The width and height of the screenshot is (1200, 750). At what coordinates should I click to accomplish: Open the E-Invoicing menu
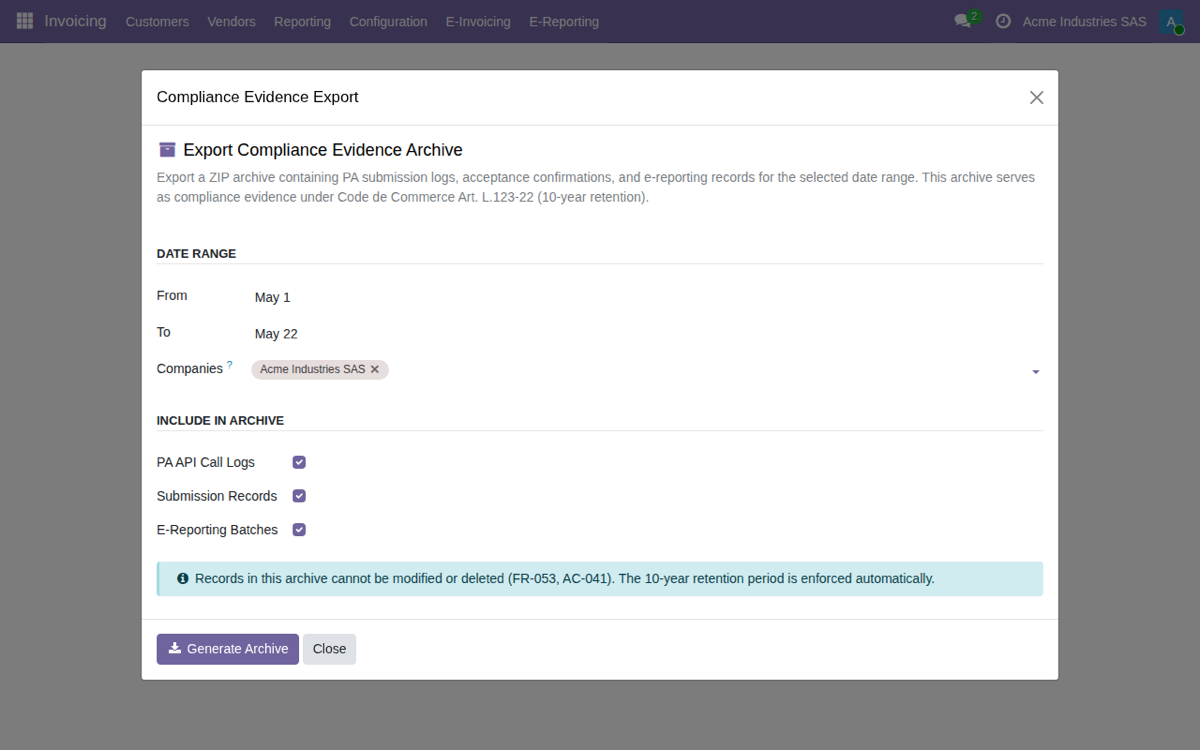tap(478, 21)
